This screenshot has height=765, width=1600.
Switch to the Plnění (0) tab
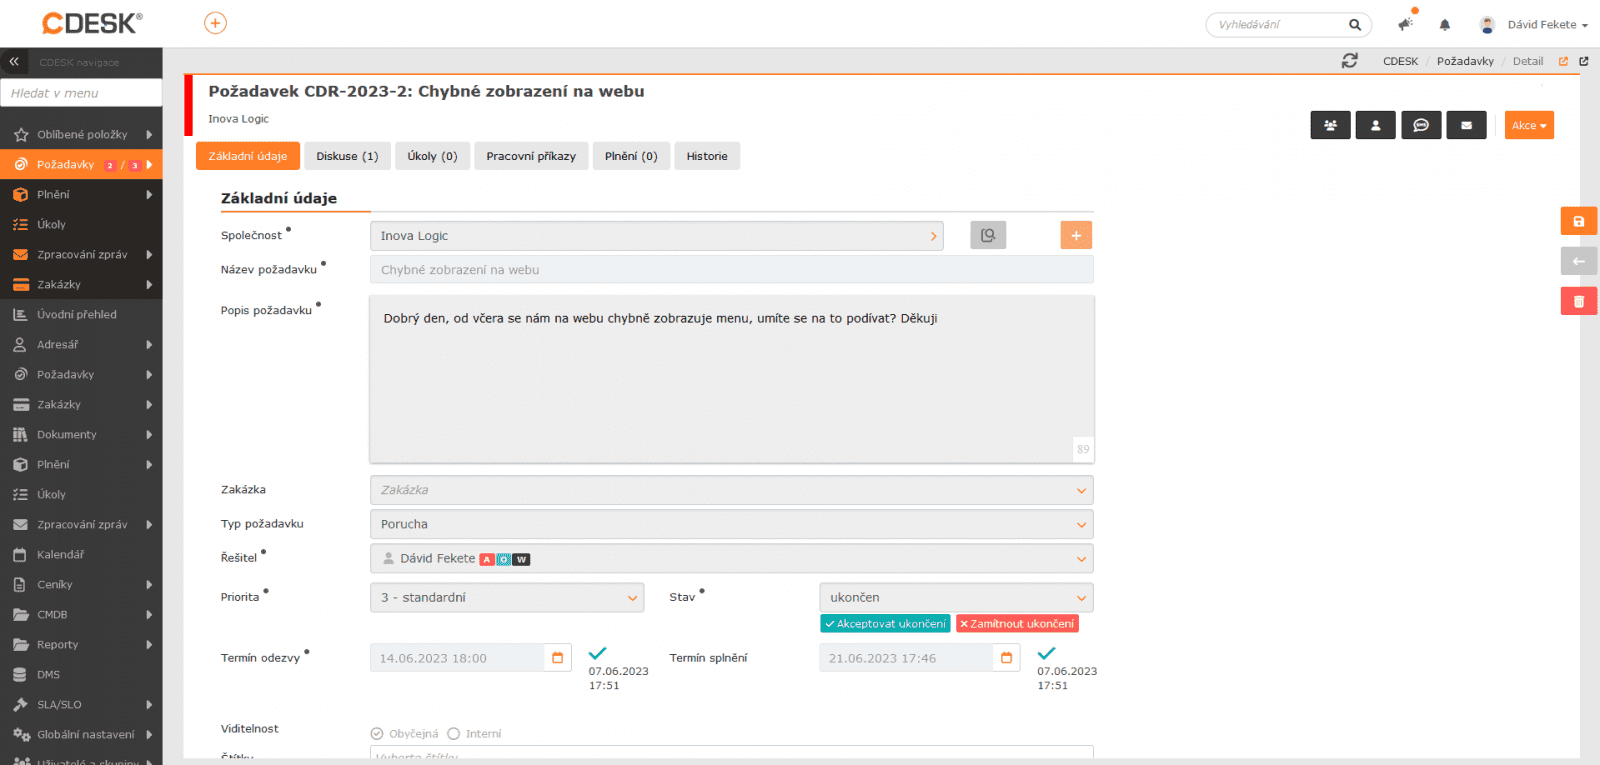pos(631,156)
